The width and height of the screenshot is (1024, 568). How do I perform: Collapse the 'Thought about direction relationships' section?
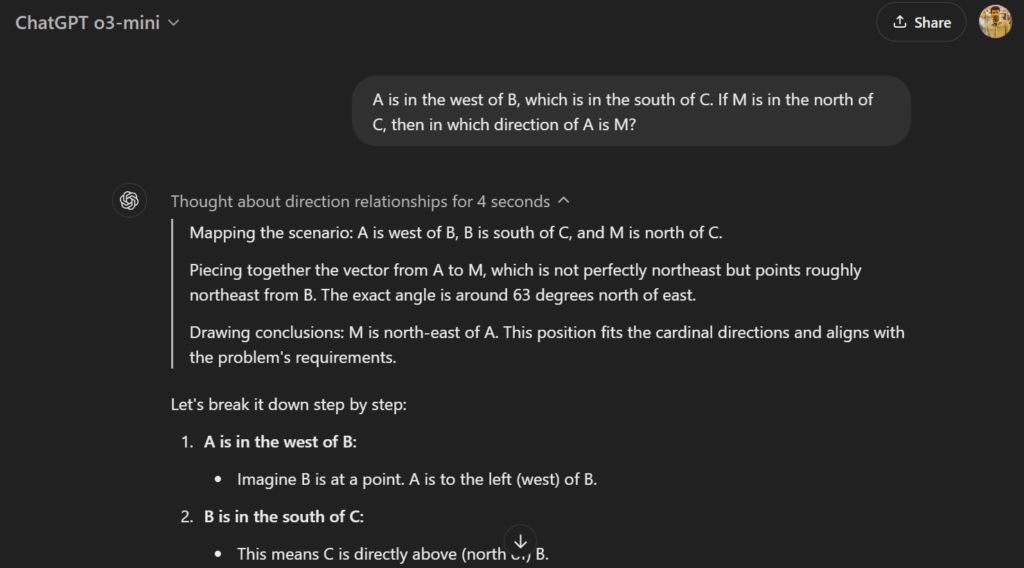click(370, 201)
